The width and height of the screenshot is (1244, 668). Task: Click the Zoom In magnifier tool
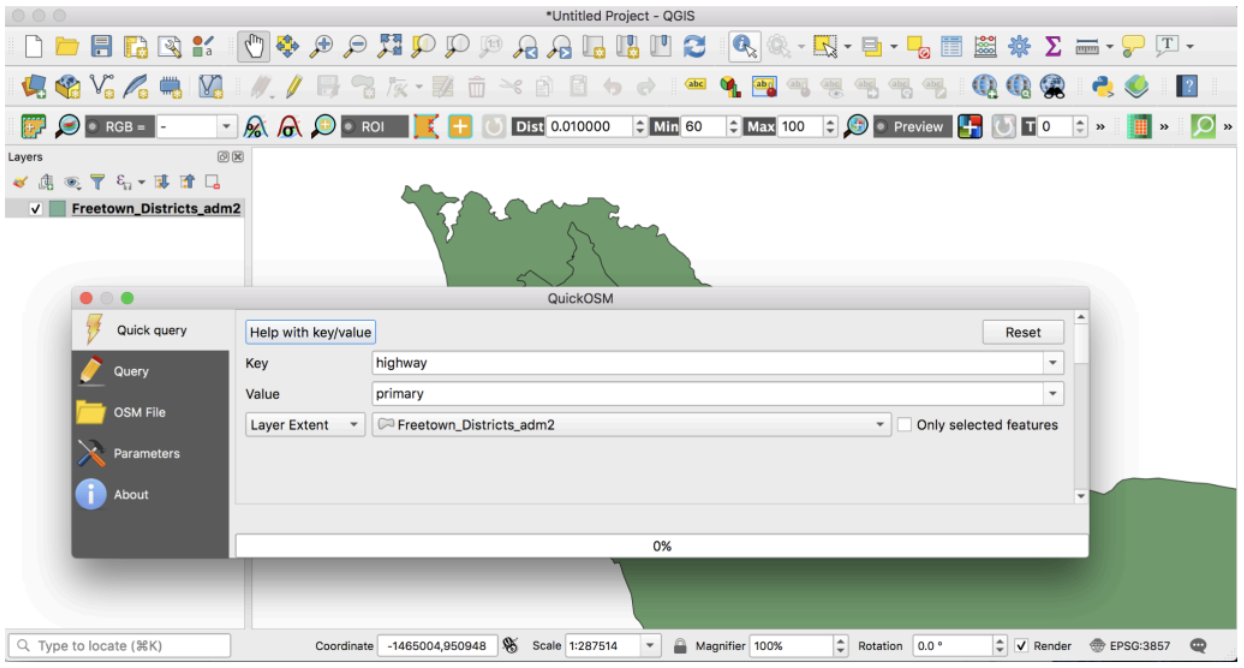320,46
